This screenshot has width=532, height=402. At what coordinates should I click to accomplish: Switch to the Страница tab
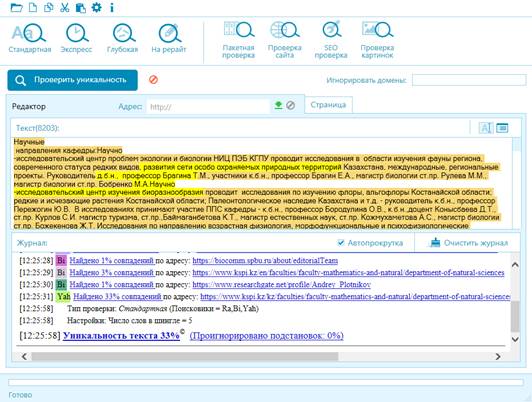(x=328, y=105)
